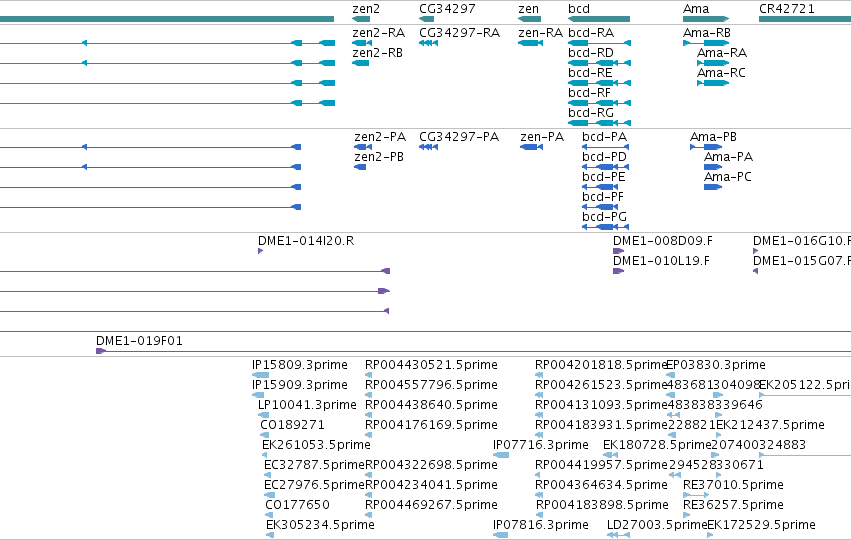851x540 pixels.
Task: Select EST RP004234041.5prime
Action: [369, 495]
